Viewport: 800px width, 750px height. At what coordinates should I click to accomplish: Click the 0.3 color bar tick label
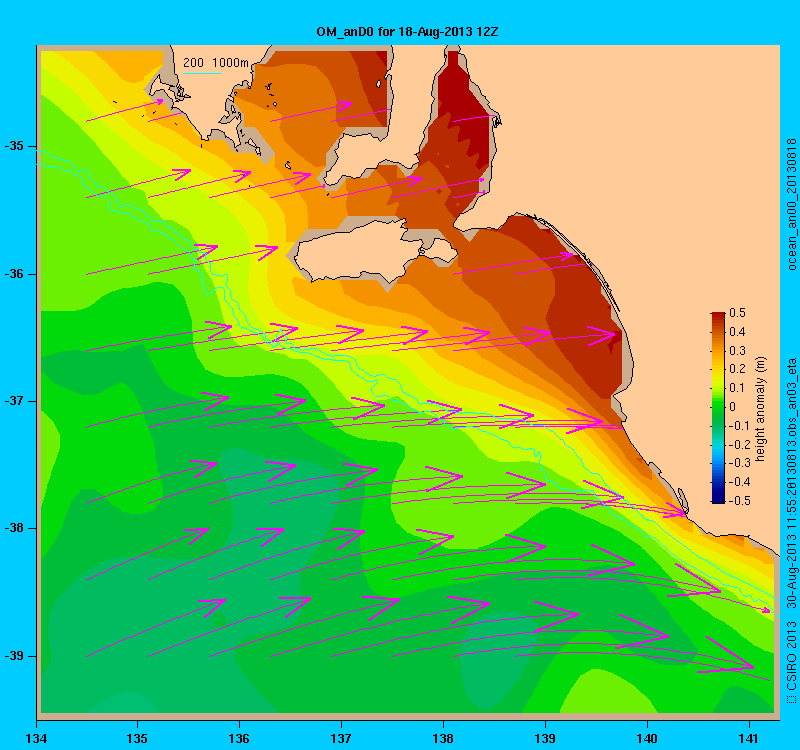(x=737, y=351)
